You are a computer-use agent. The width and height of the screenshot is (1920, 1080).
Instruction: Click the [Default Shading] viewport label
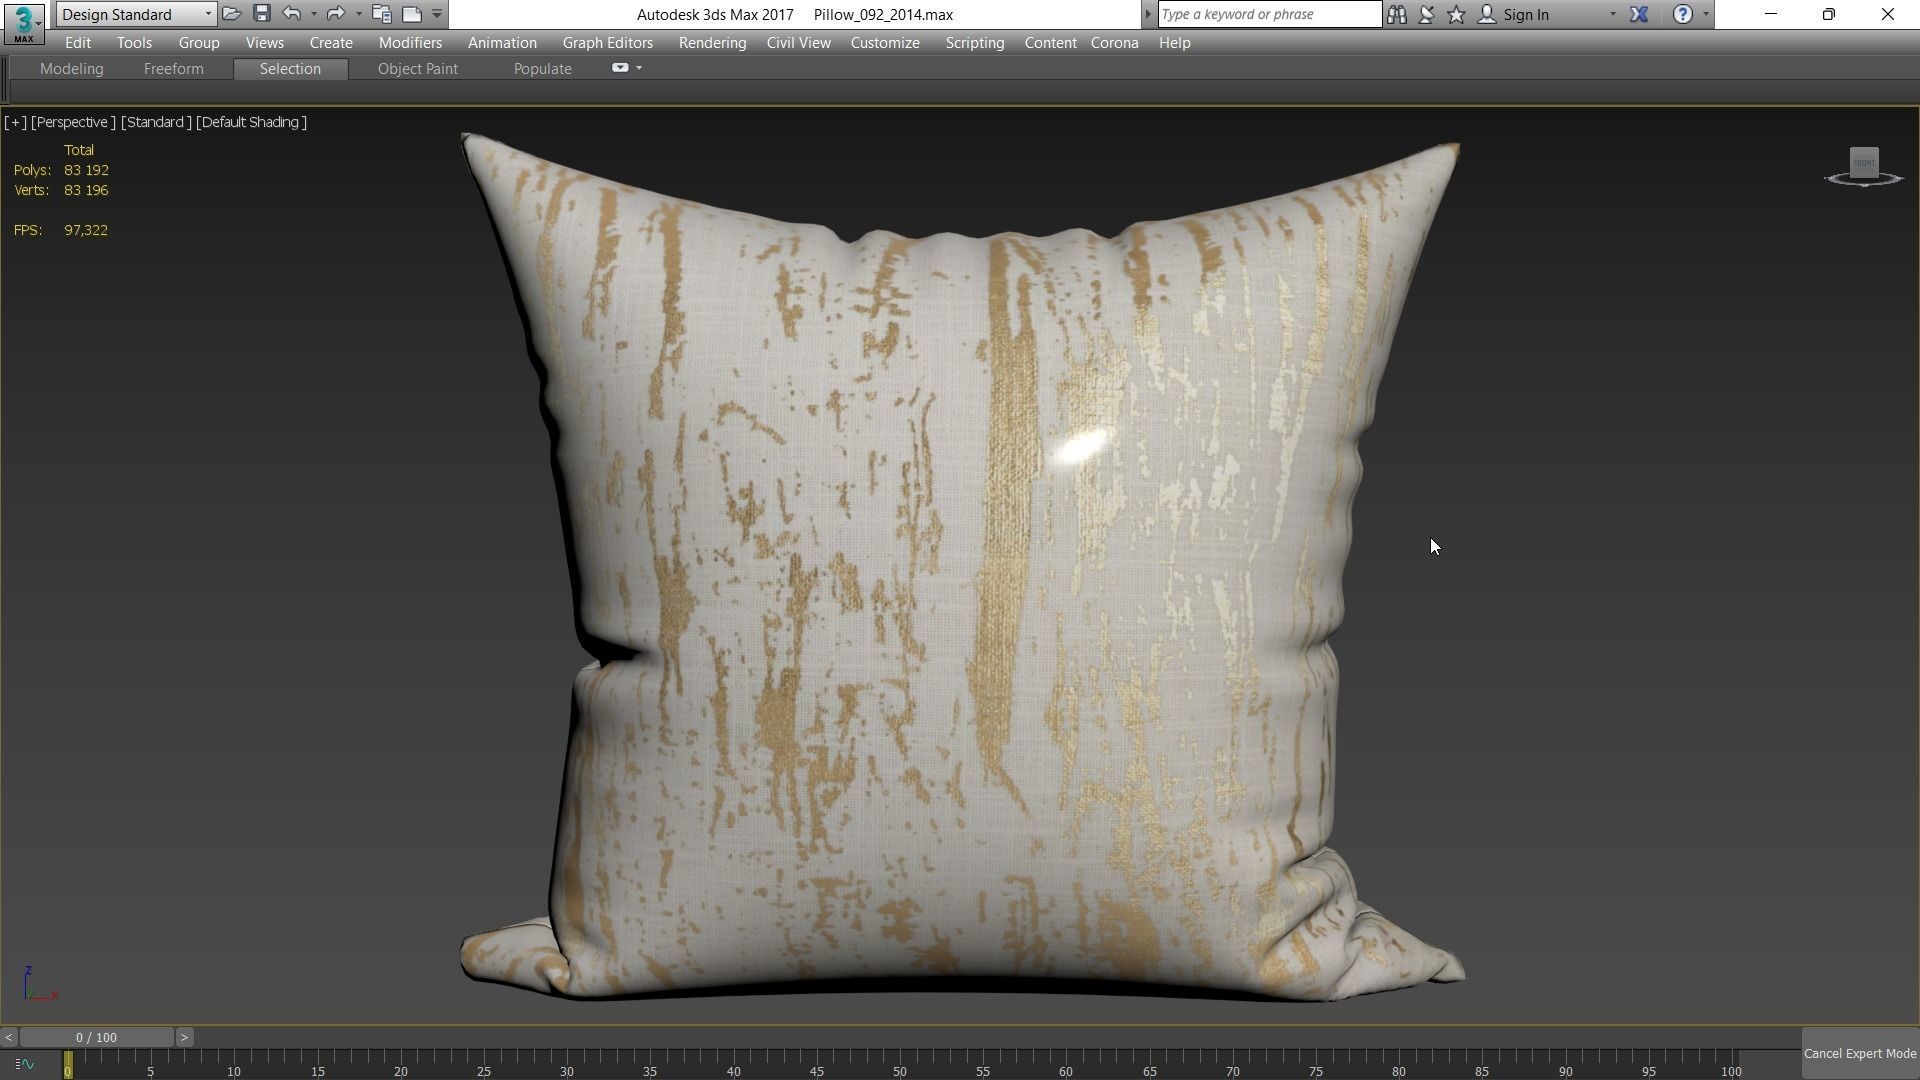click(251, 122)
